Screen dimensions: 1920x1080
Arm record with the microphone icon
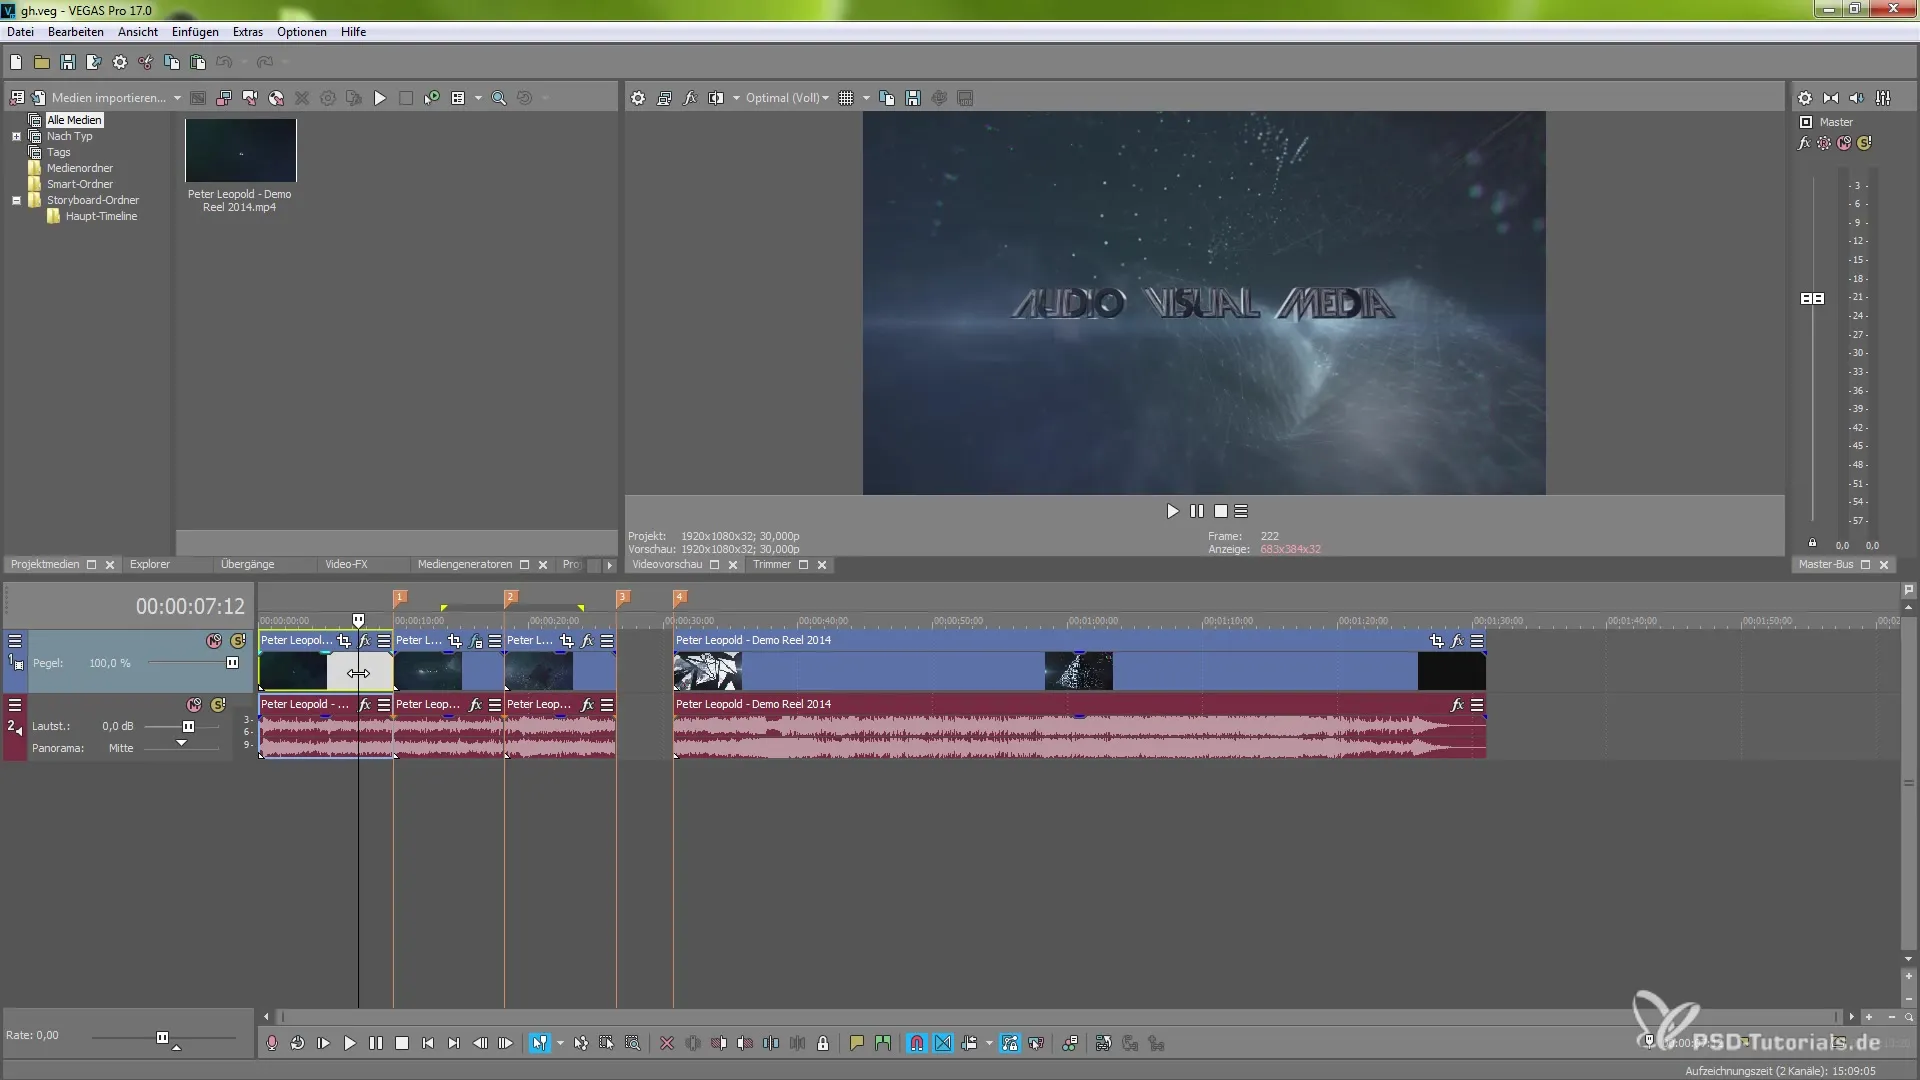tap(271, 1043)
